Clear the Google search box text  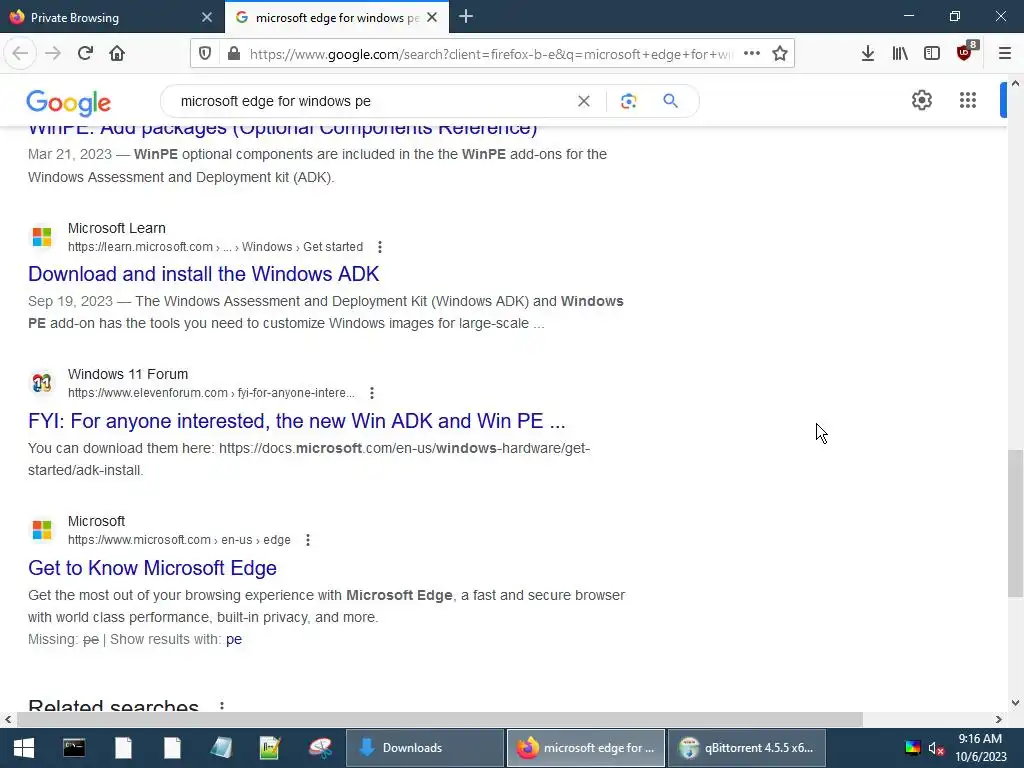coord(584,101)
